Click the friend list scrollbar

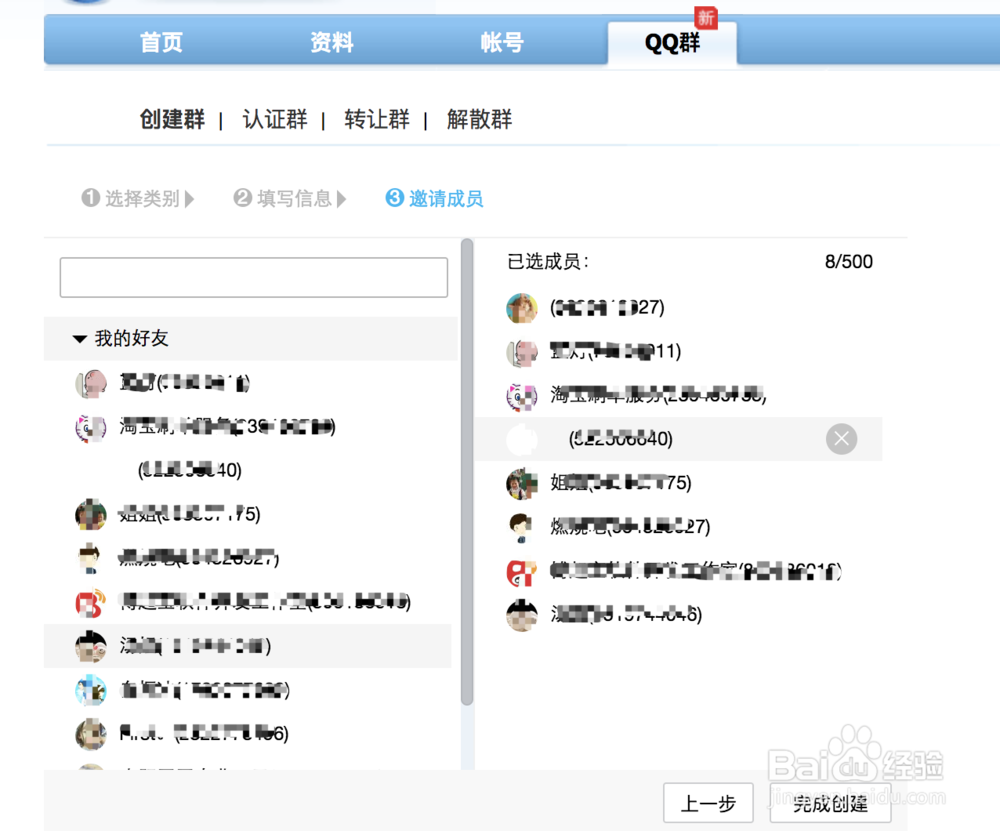[467, 472]
